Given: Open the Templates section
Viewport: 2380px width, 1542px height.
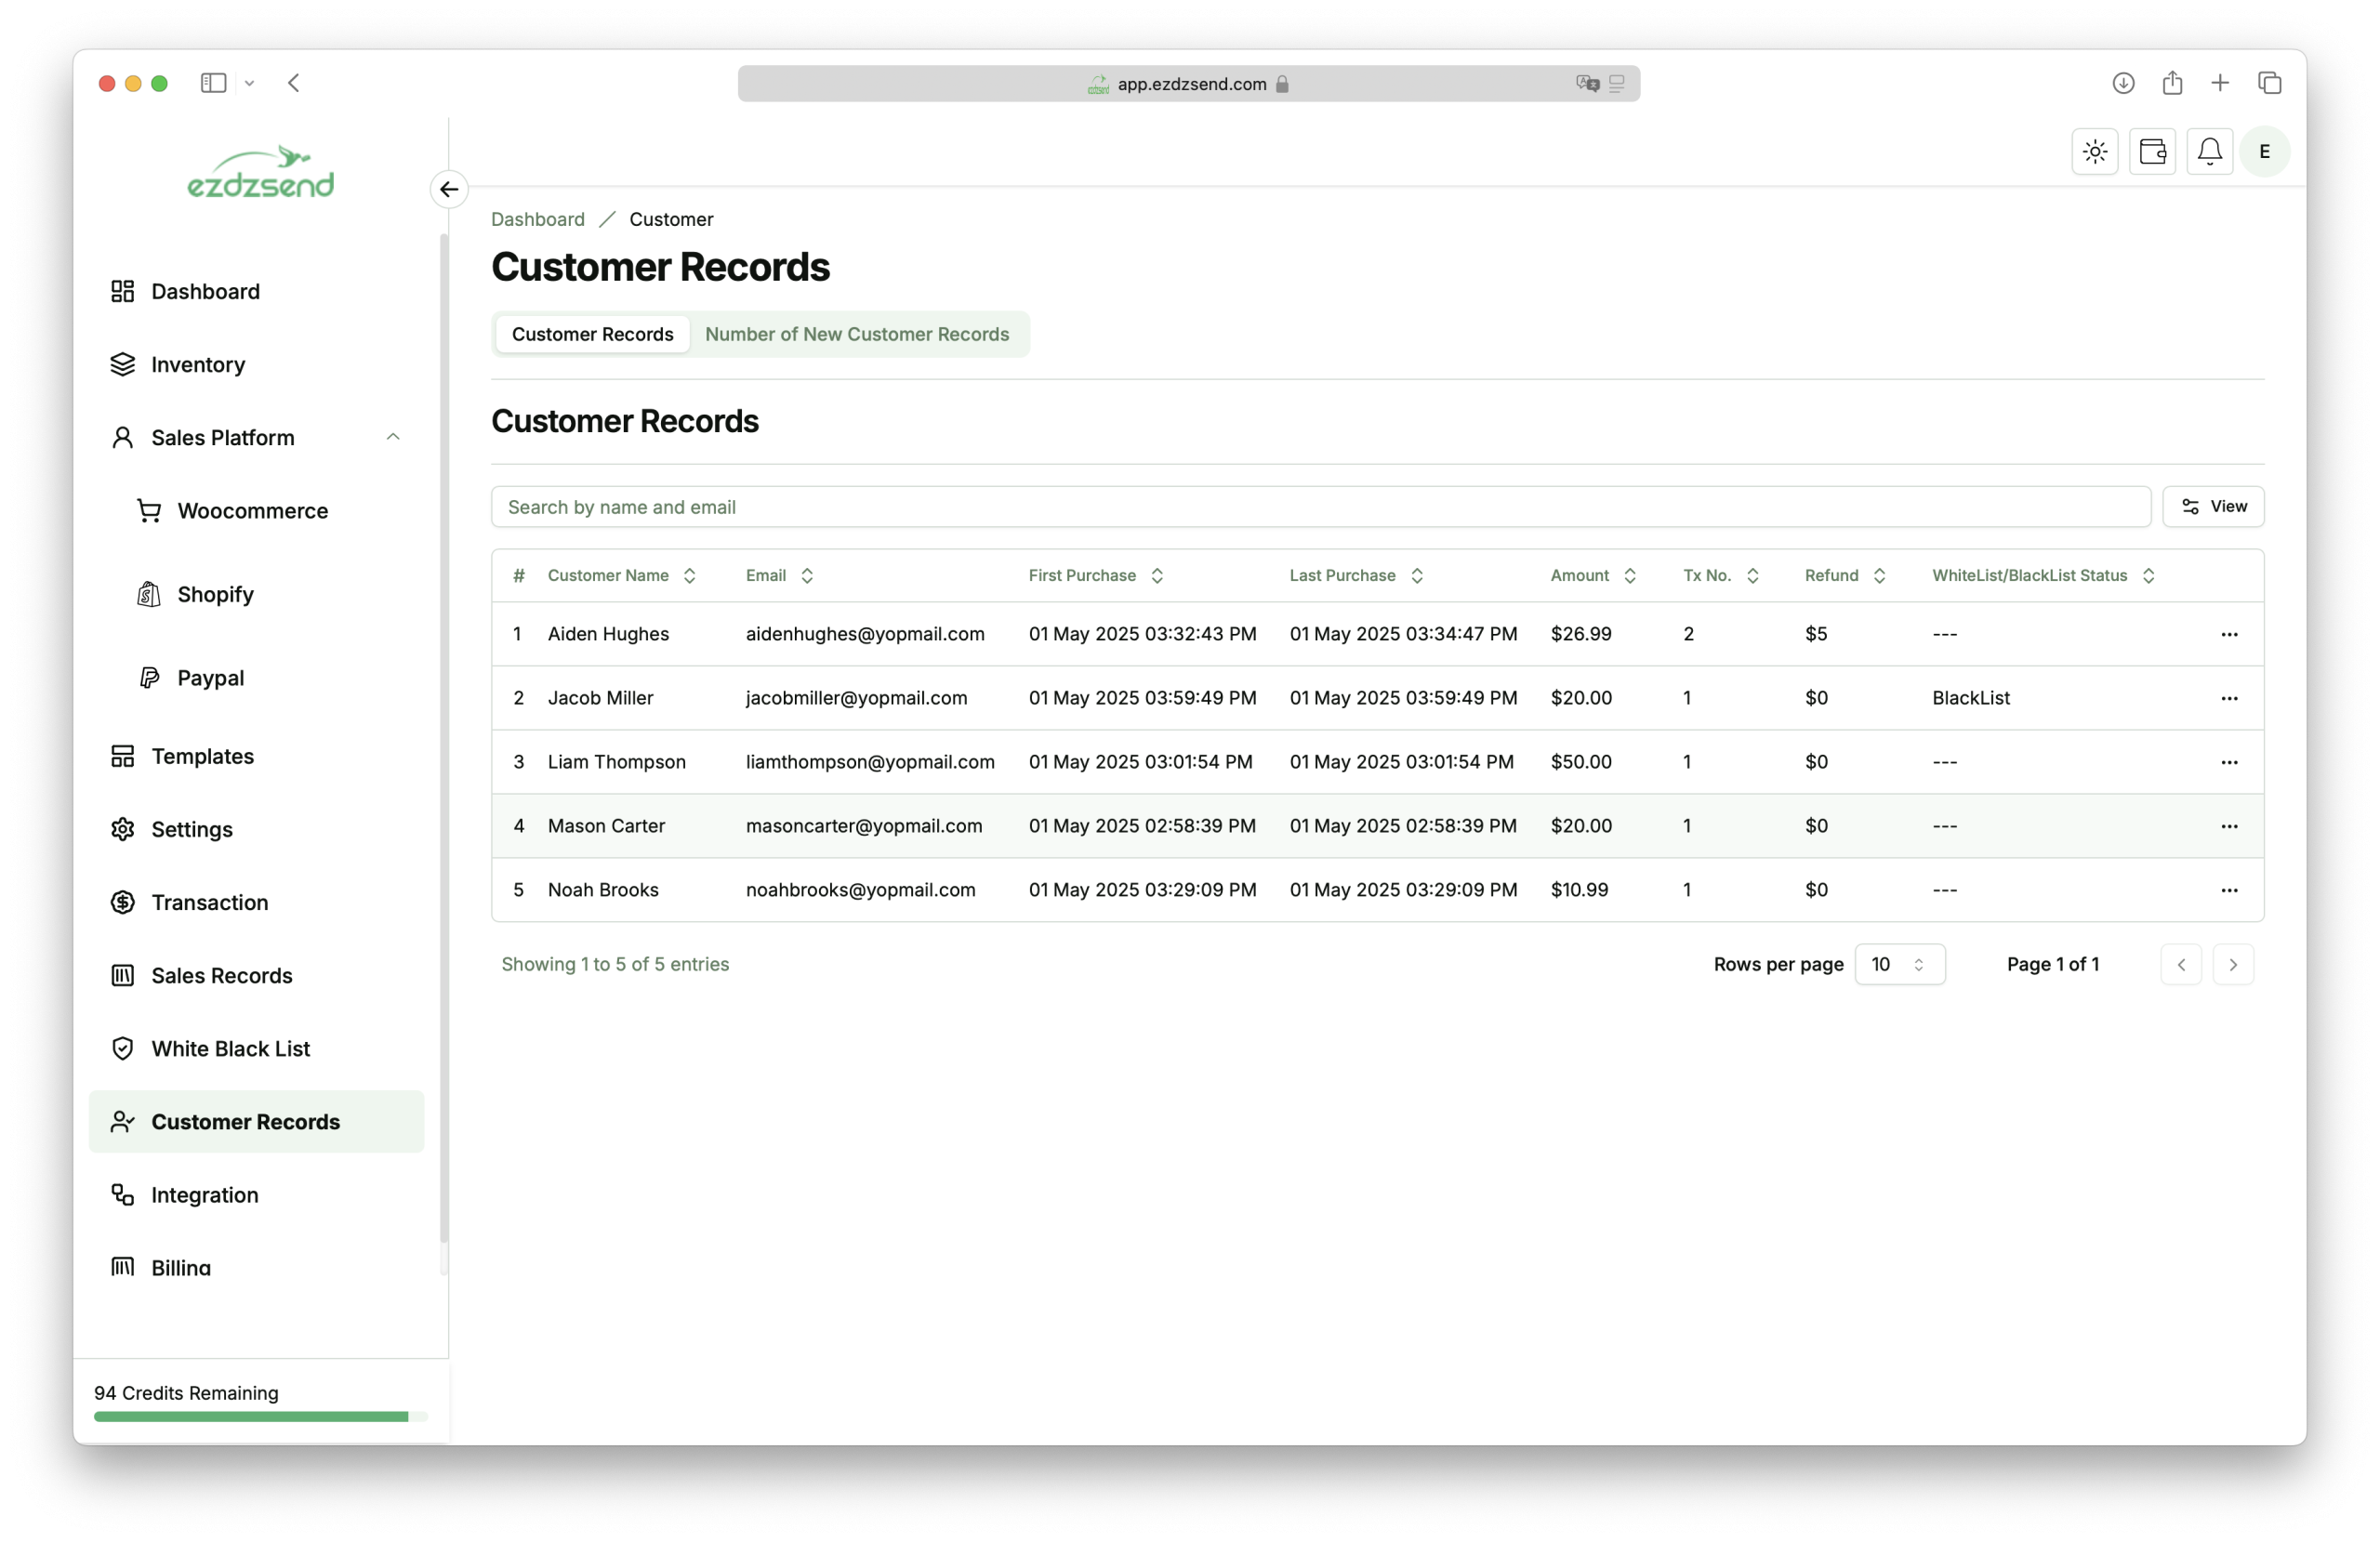Looking at the screenshot, I should click(202, 756).
